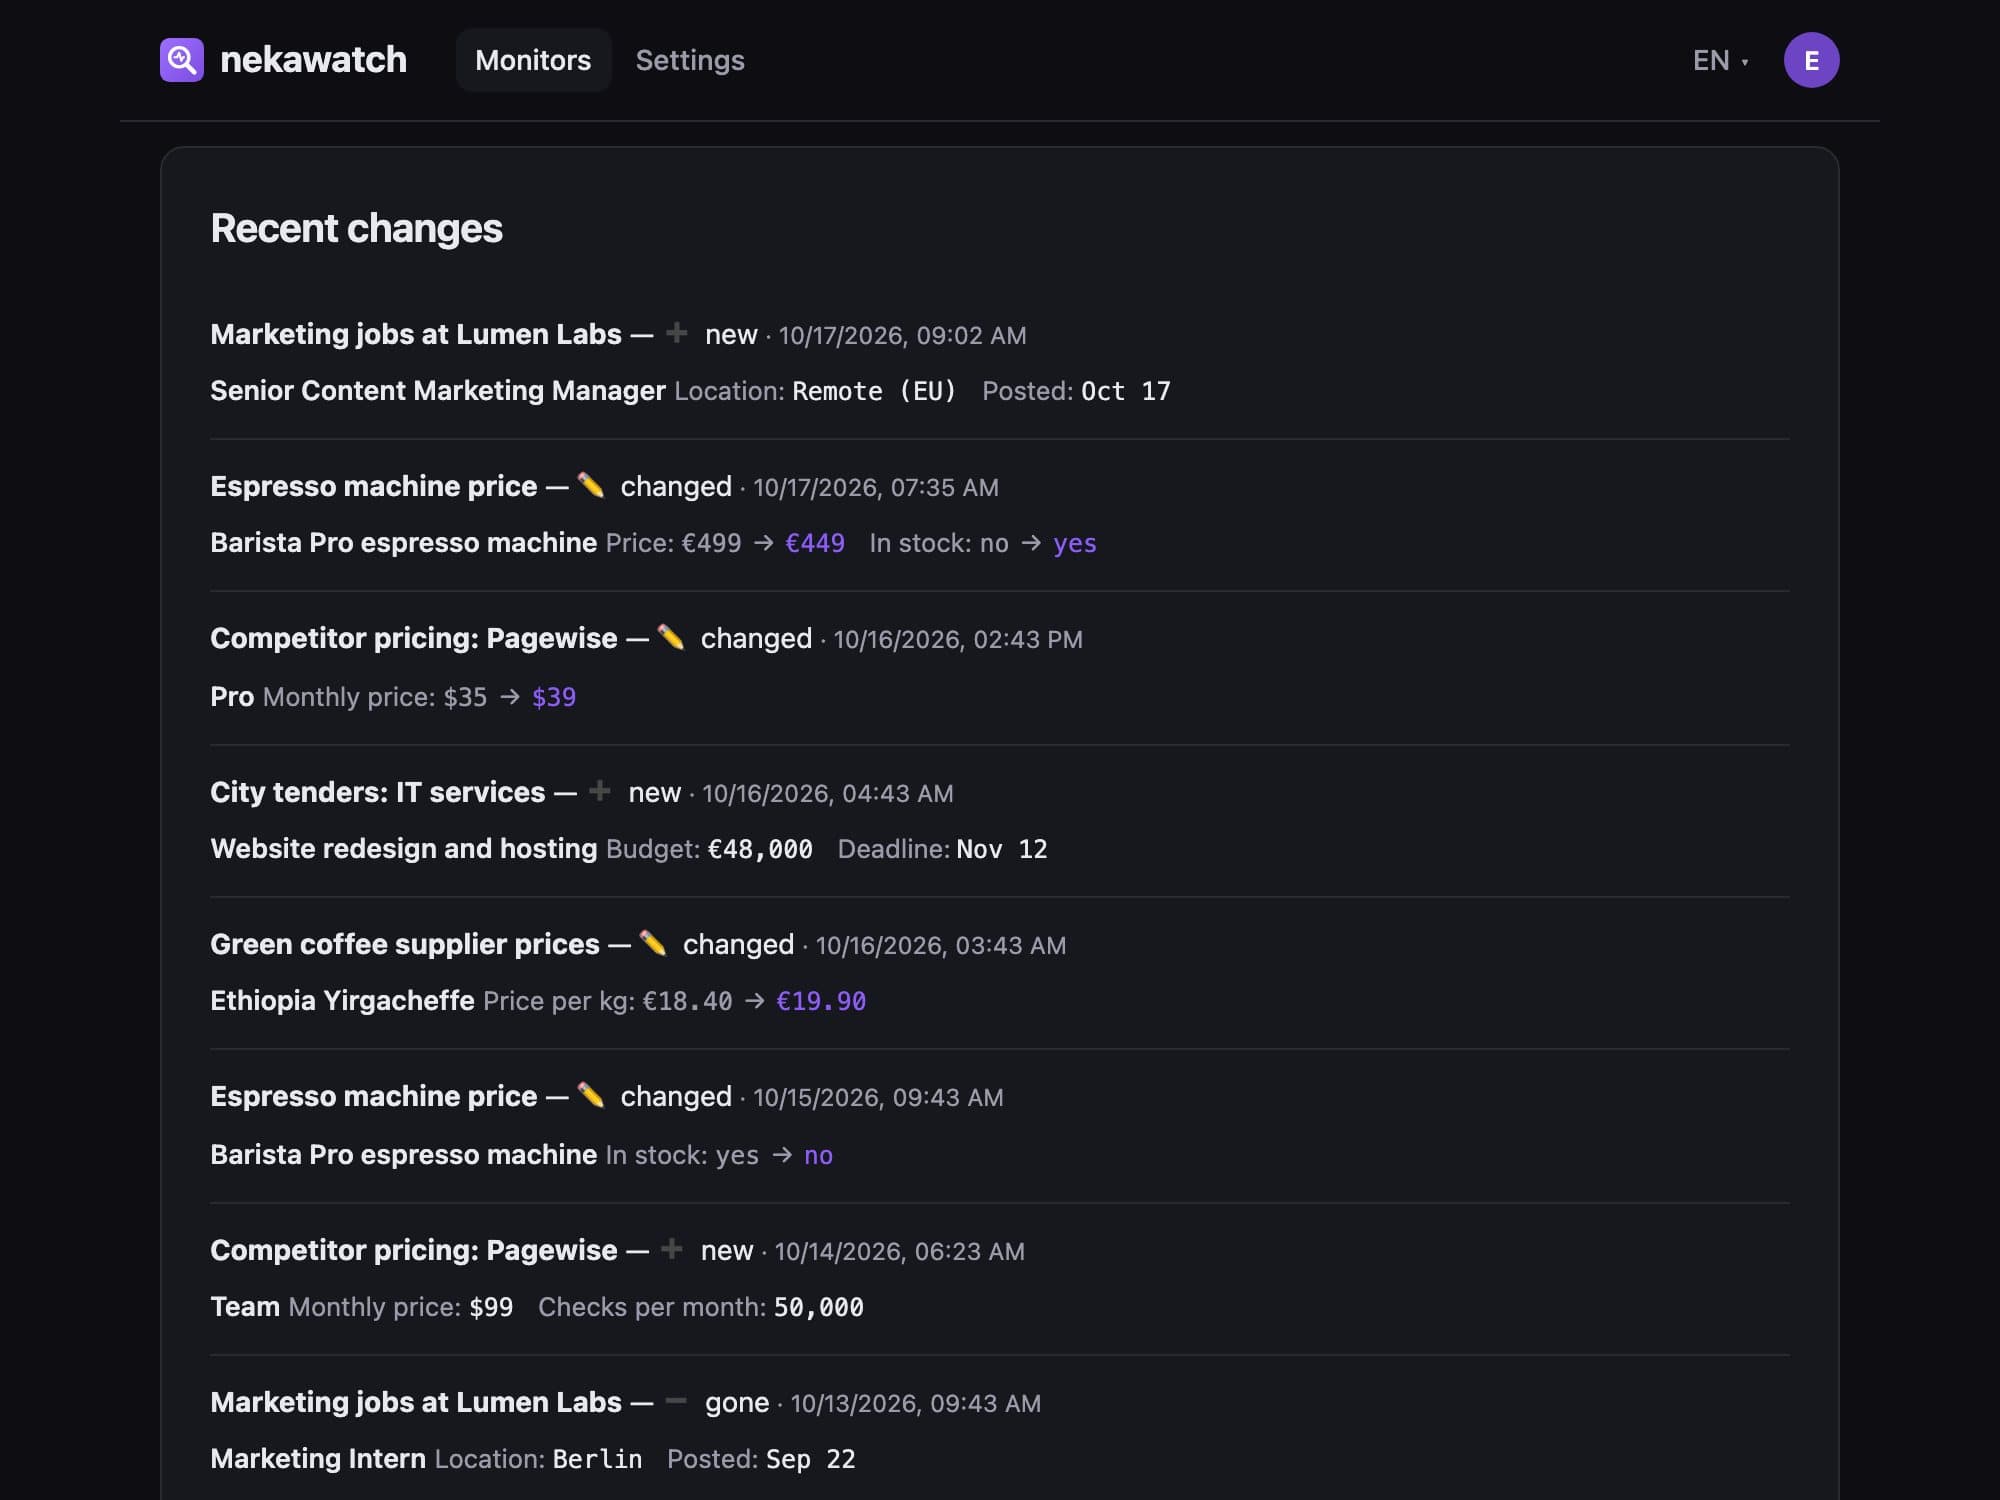
Task: Click the budget value €48,000
Action: (760, 849)
